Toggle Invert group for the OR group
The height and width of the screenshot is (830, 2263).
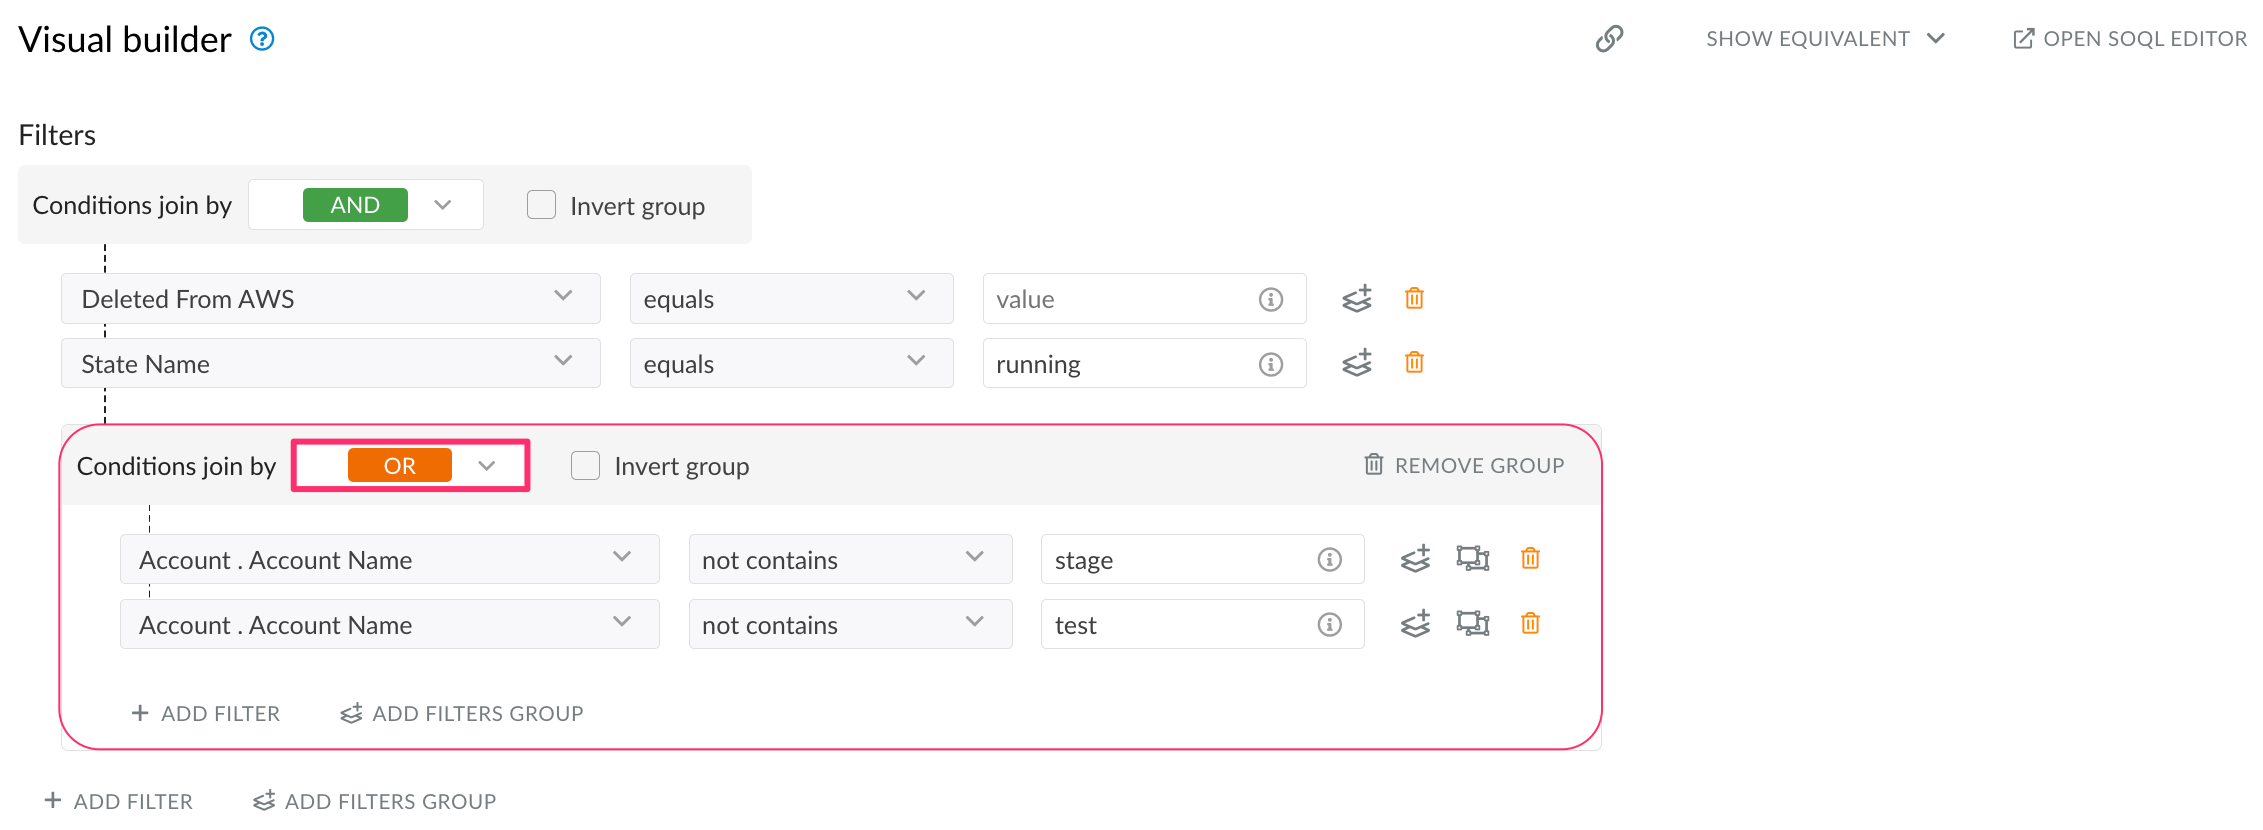[x=585, y=466]
